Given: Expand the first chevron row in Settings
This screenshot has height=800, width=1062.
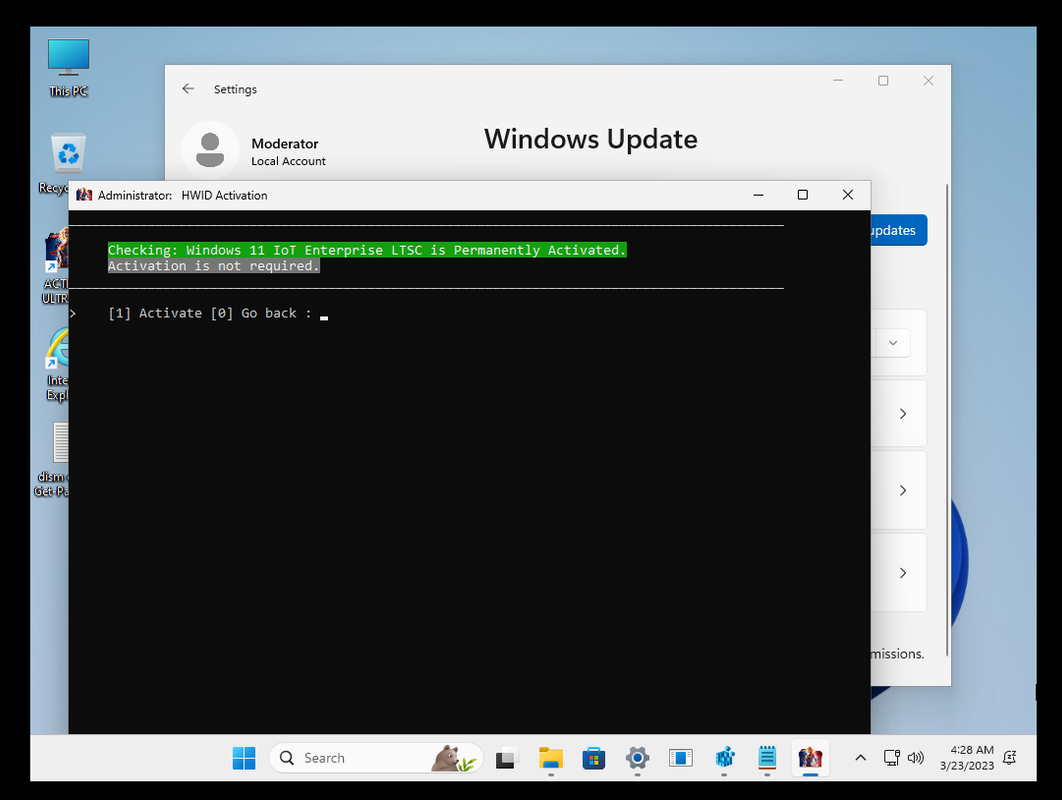Looking at the screenshot, I should pos(903,414).
